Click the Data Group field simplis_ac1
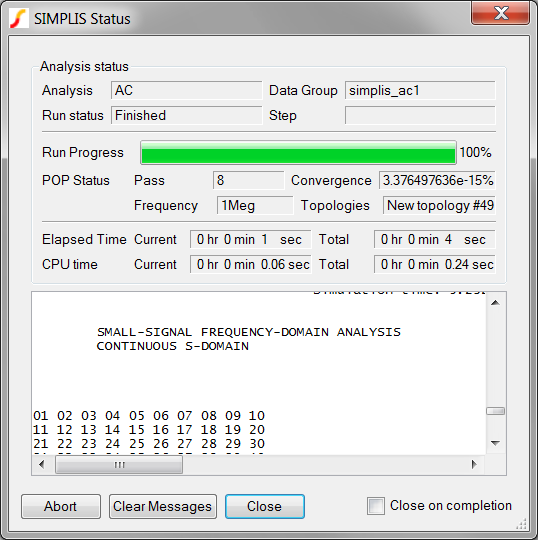The image size is (538, 540). (x=420, y=90)
